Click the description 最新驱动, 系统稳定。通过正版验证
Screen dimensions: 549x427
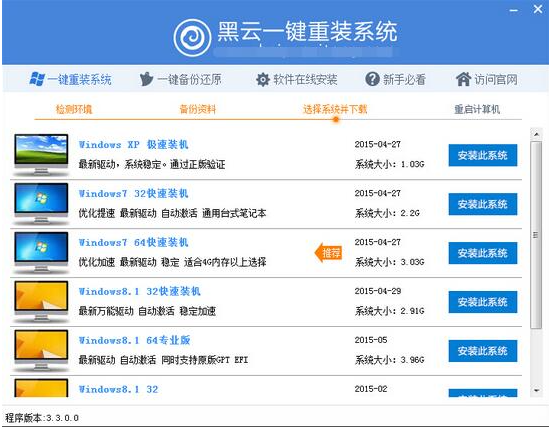click(x=152, y=164)
